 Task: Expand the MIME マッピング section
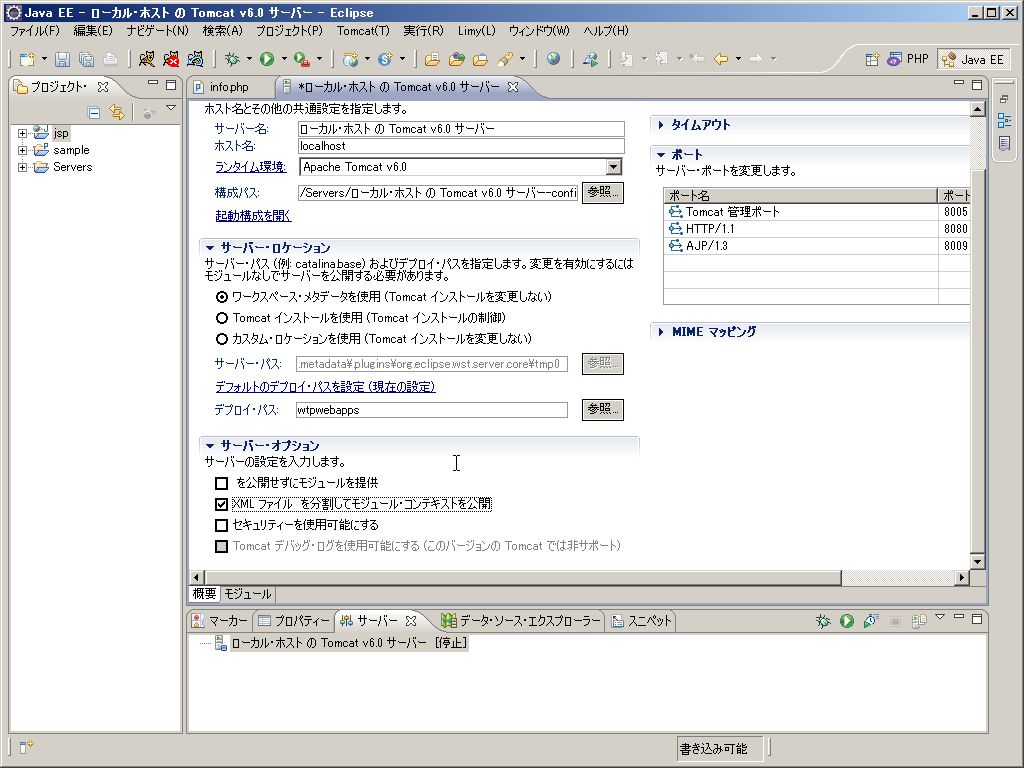point(661,332)
